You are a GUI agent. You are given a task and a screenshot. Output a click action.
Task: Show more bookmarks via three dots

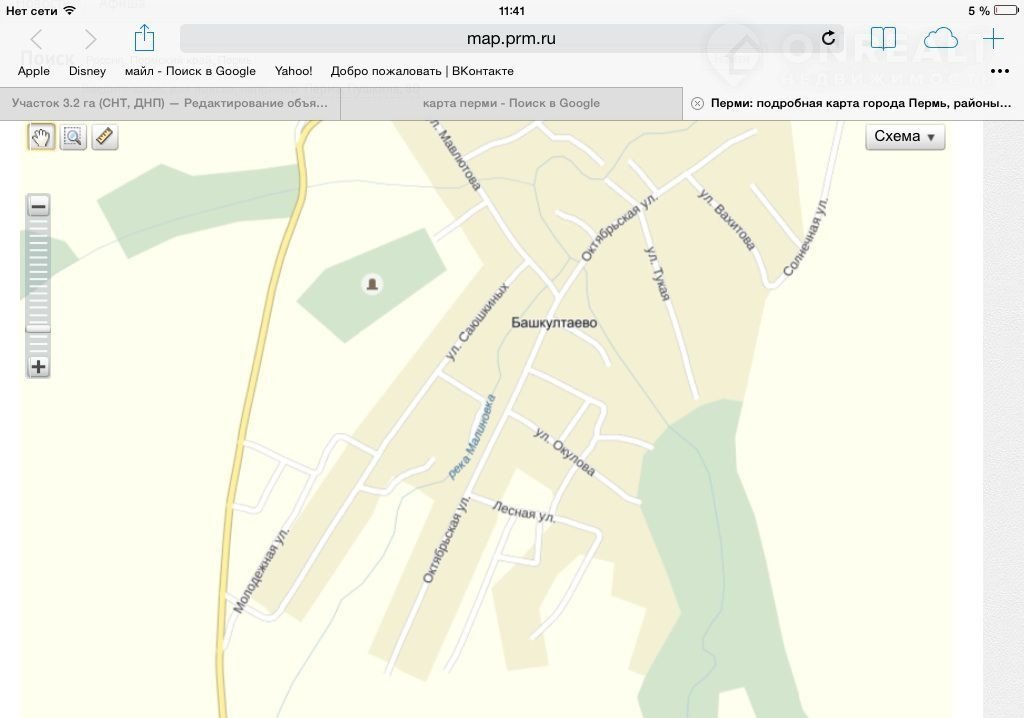tap(999, 71)
